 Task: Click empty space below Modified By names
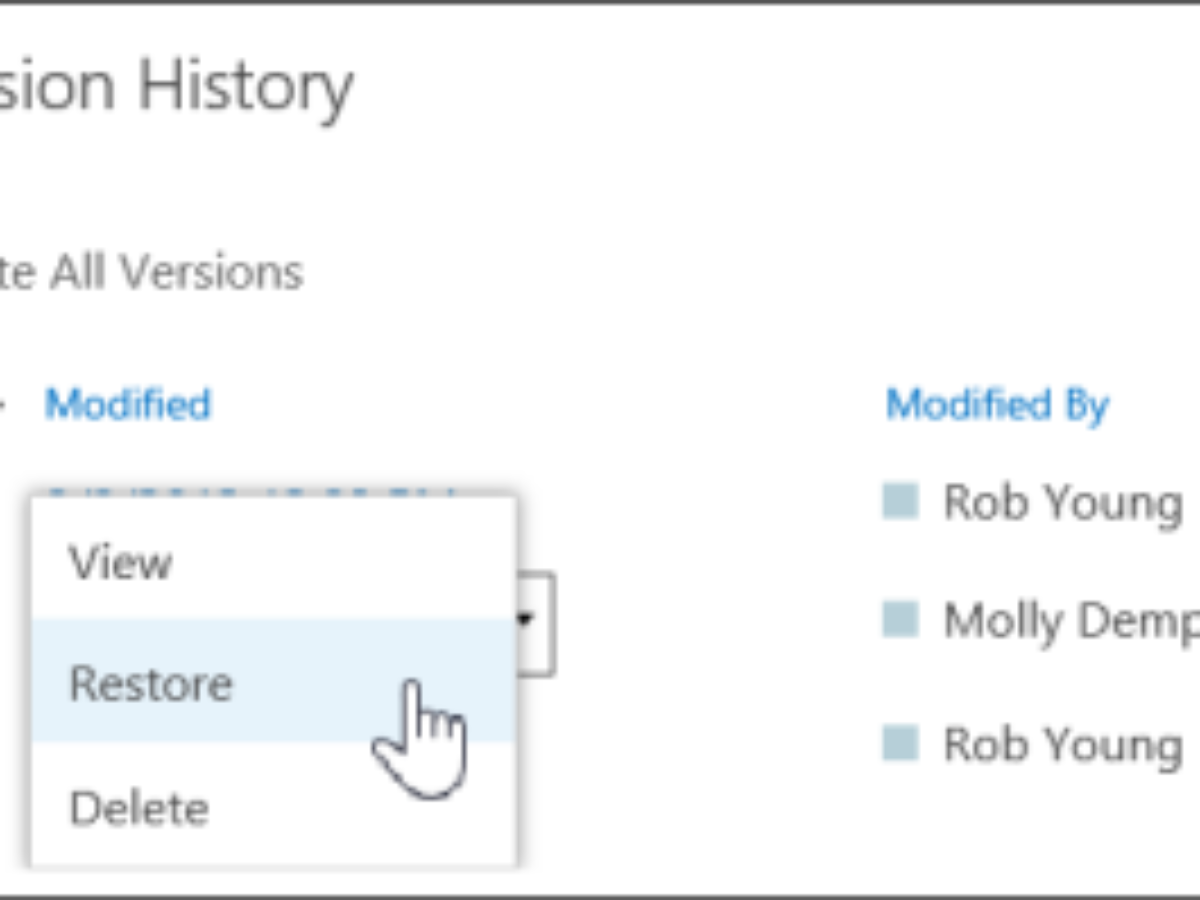[x=1040, y=830]
